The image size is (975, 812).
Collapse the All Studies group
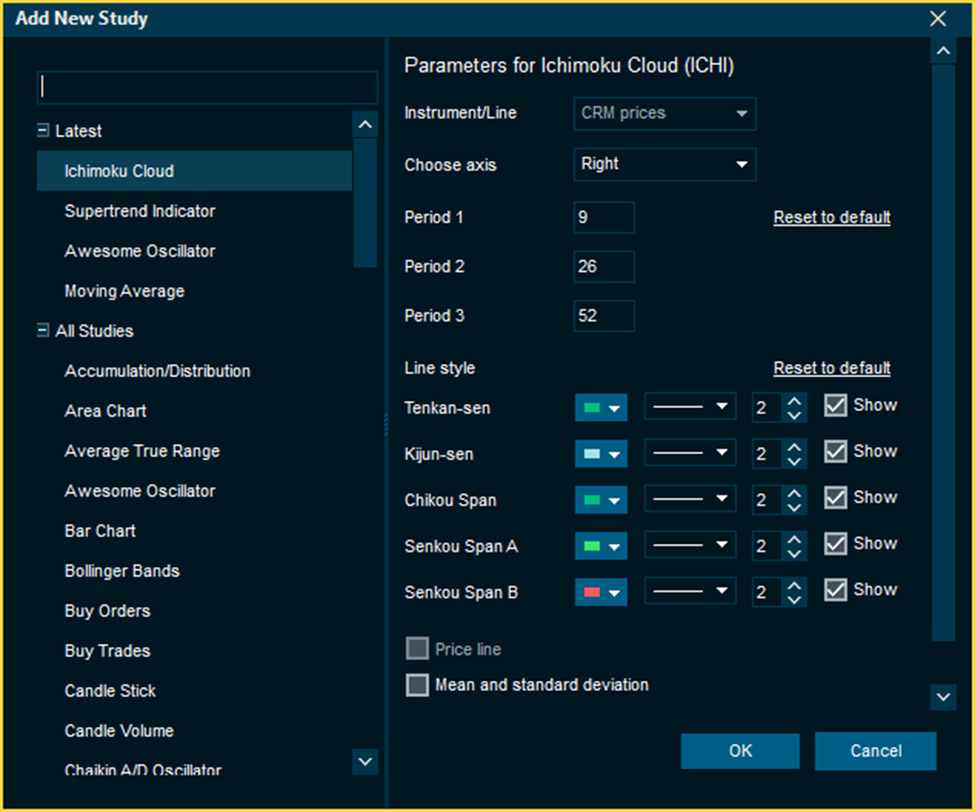pos(43,331)
